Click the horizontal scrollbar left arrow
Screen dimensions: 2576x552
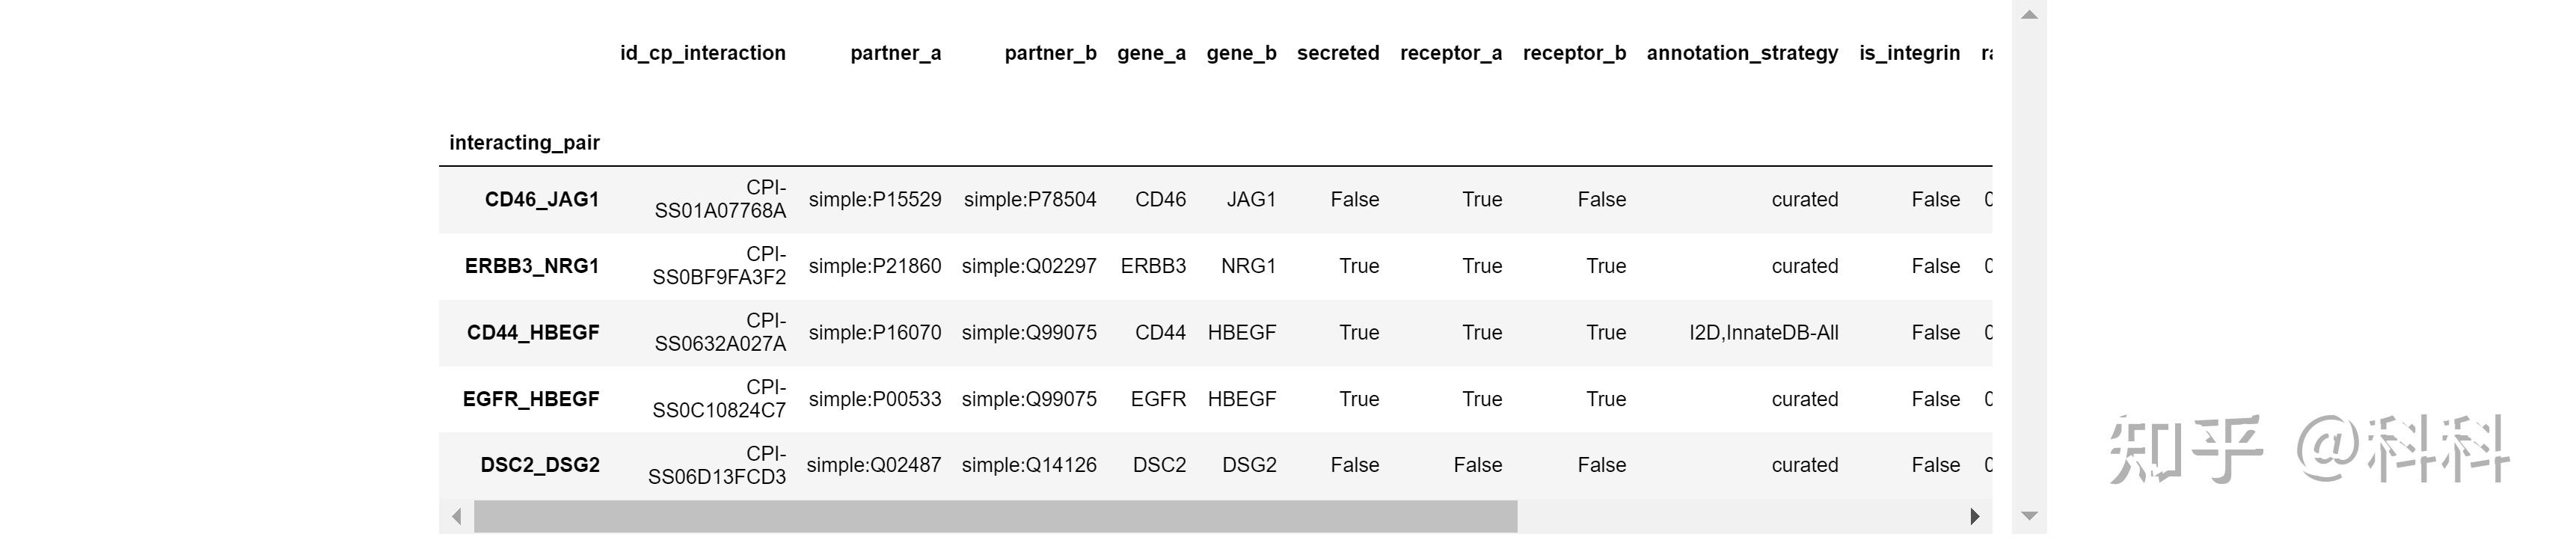tap(457, 517)
